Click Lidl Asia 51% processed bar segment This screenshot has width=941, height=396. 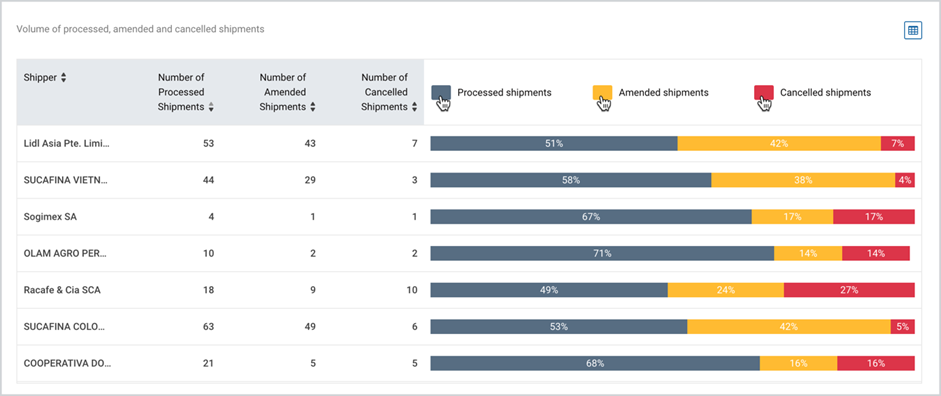(554, 143)
